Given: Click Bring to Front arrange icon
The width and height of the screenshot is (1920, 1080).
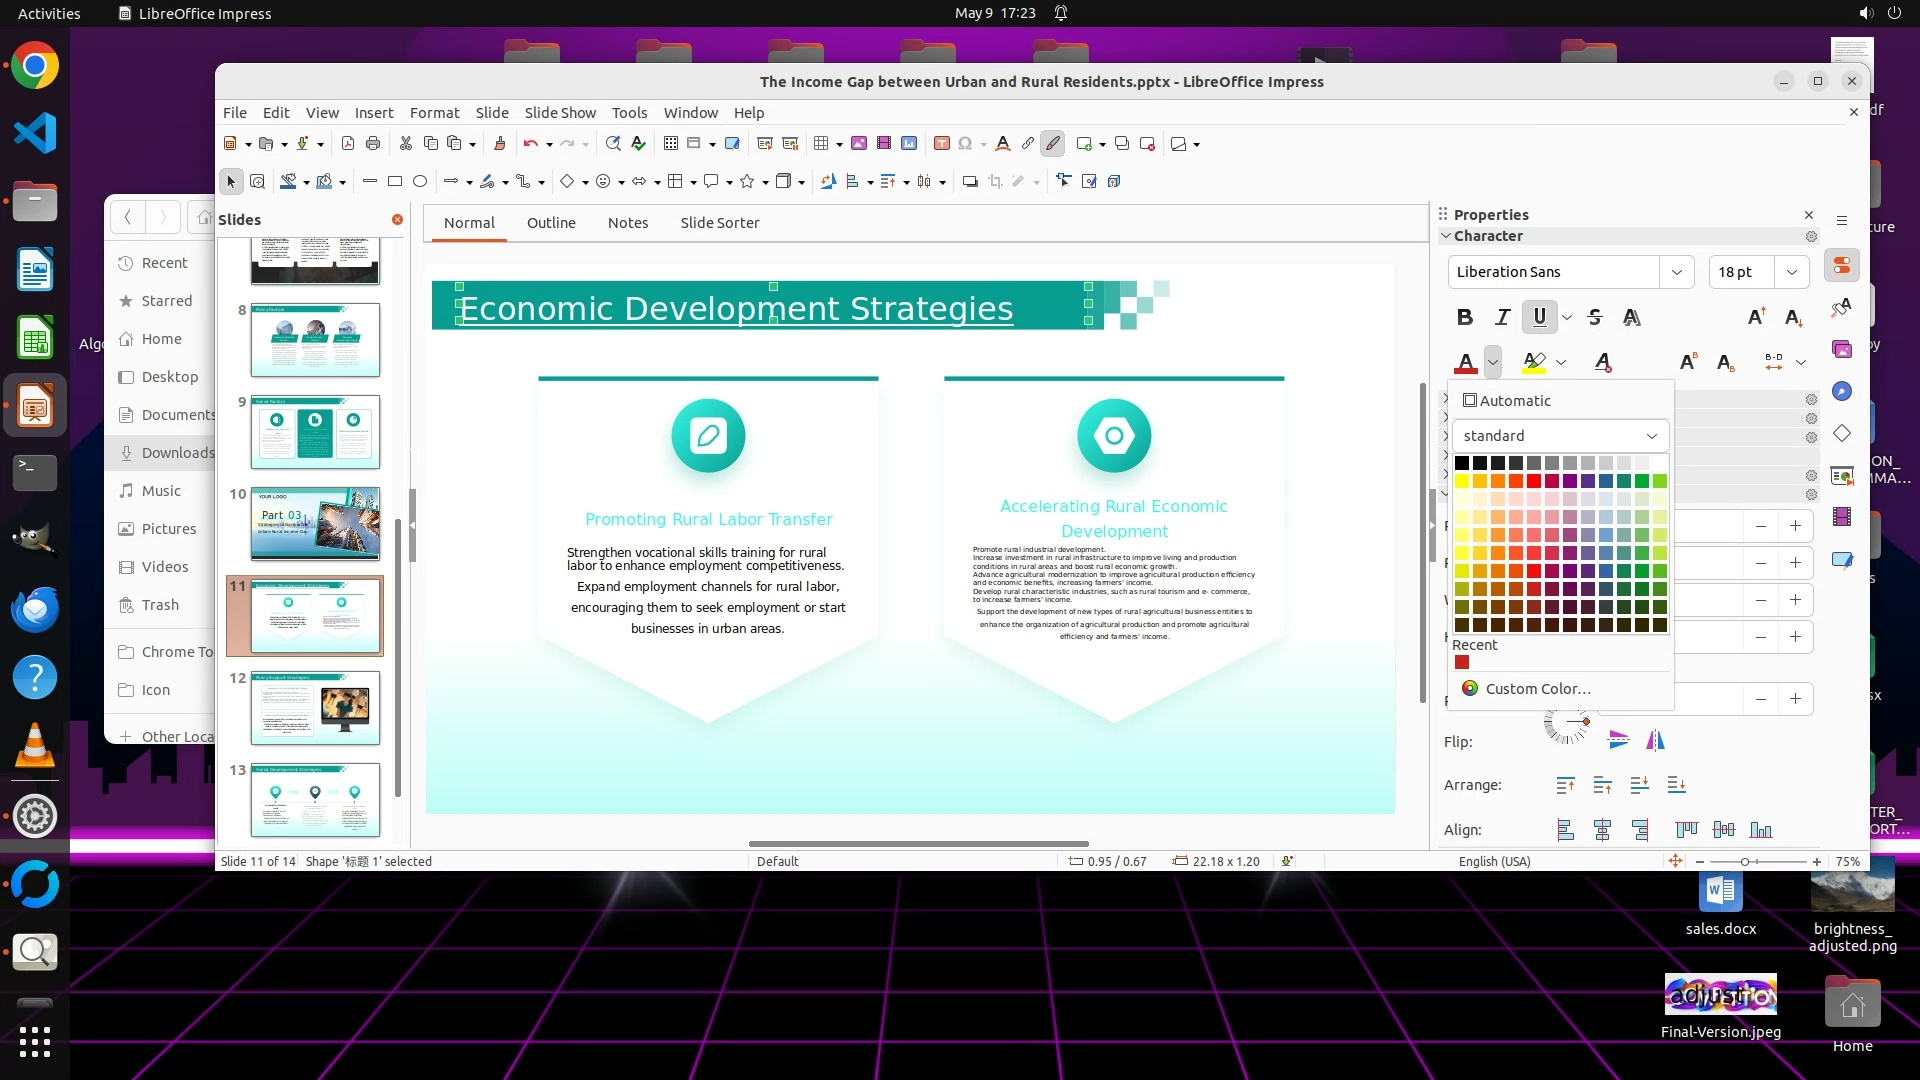Looking at the screenshot, I should (x=1566, y=785).
